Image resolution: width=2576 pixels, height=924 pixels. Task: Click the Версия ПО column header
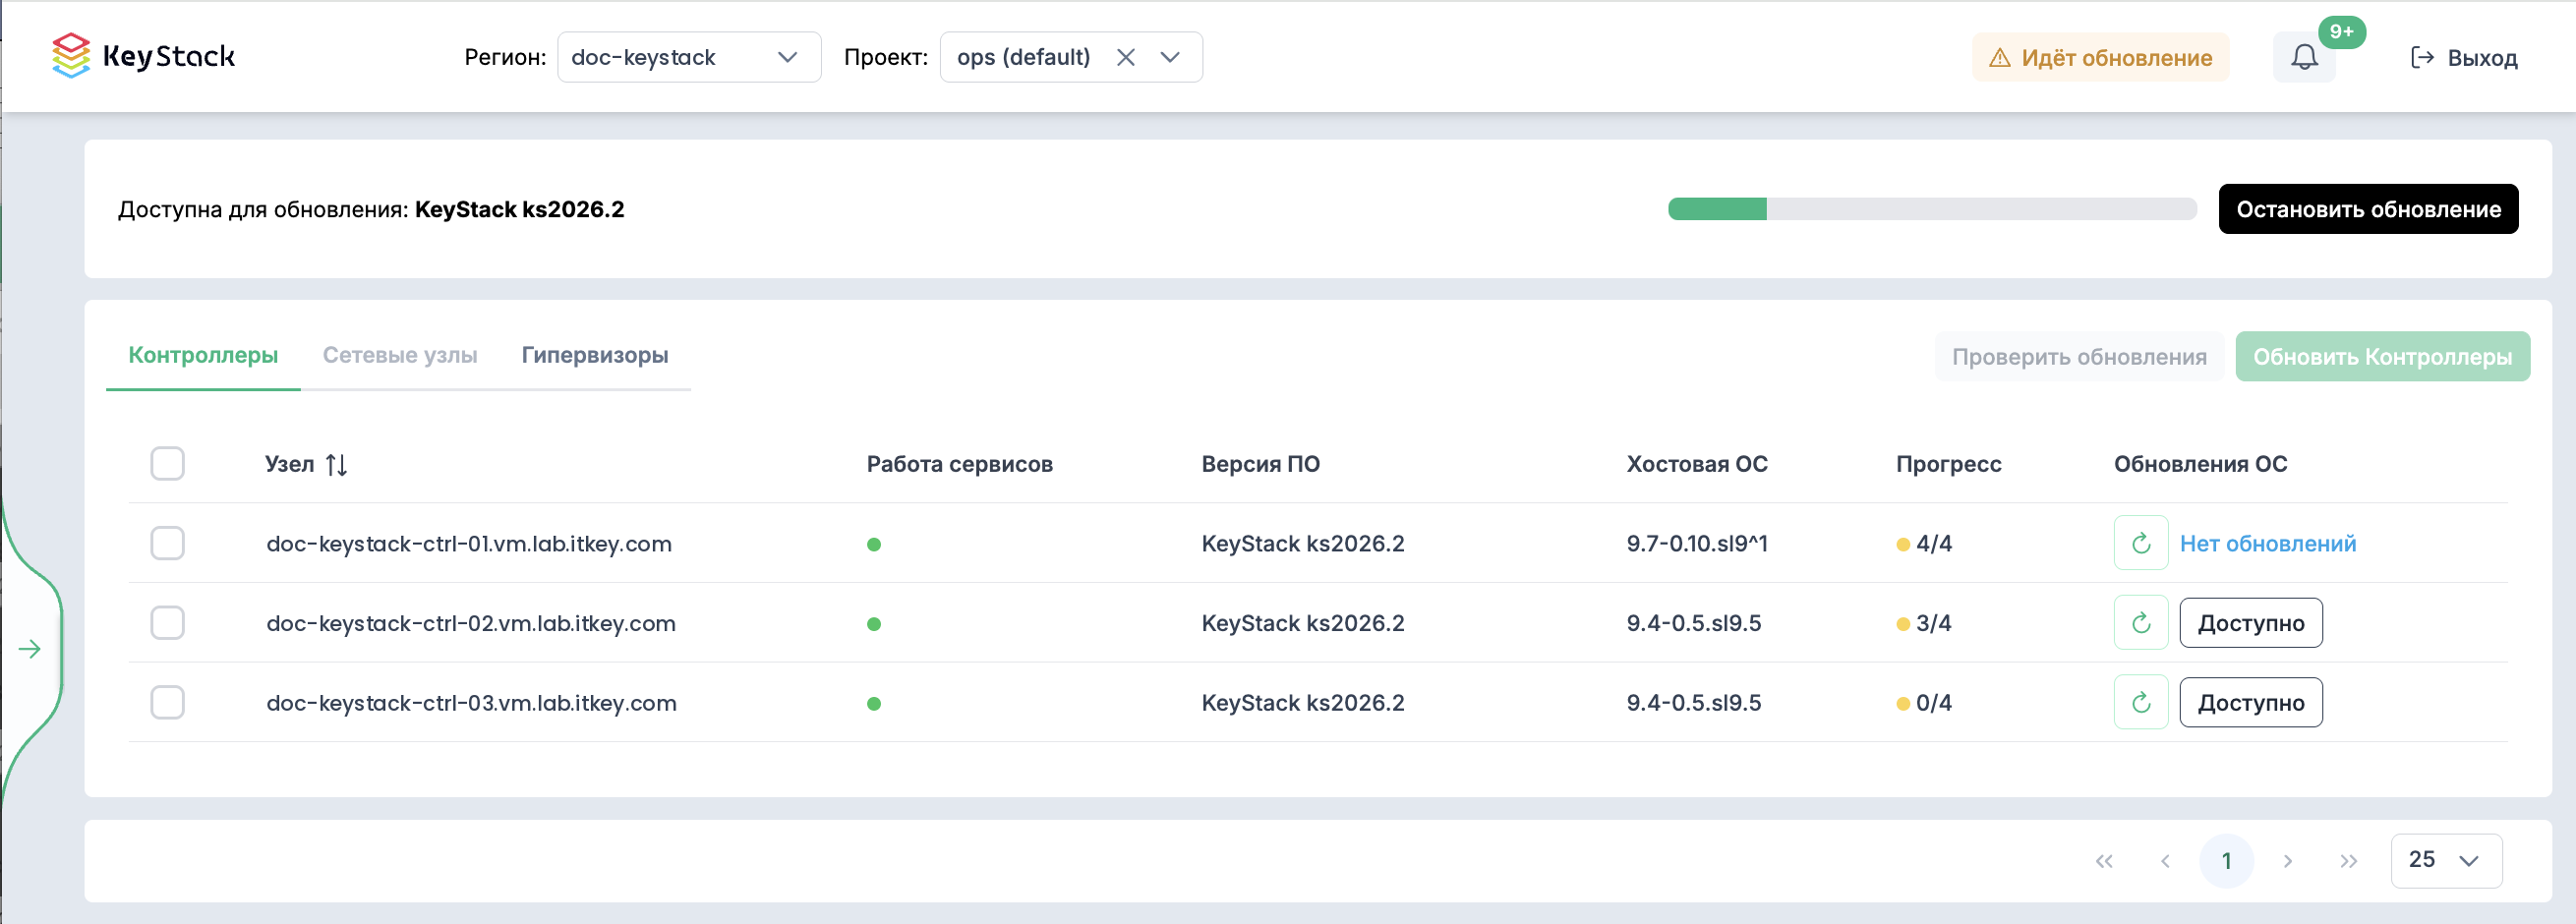pos(1260,464)
